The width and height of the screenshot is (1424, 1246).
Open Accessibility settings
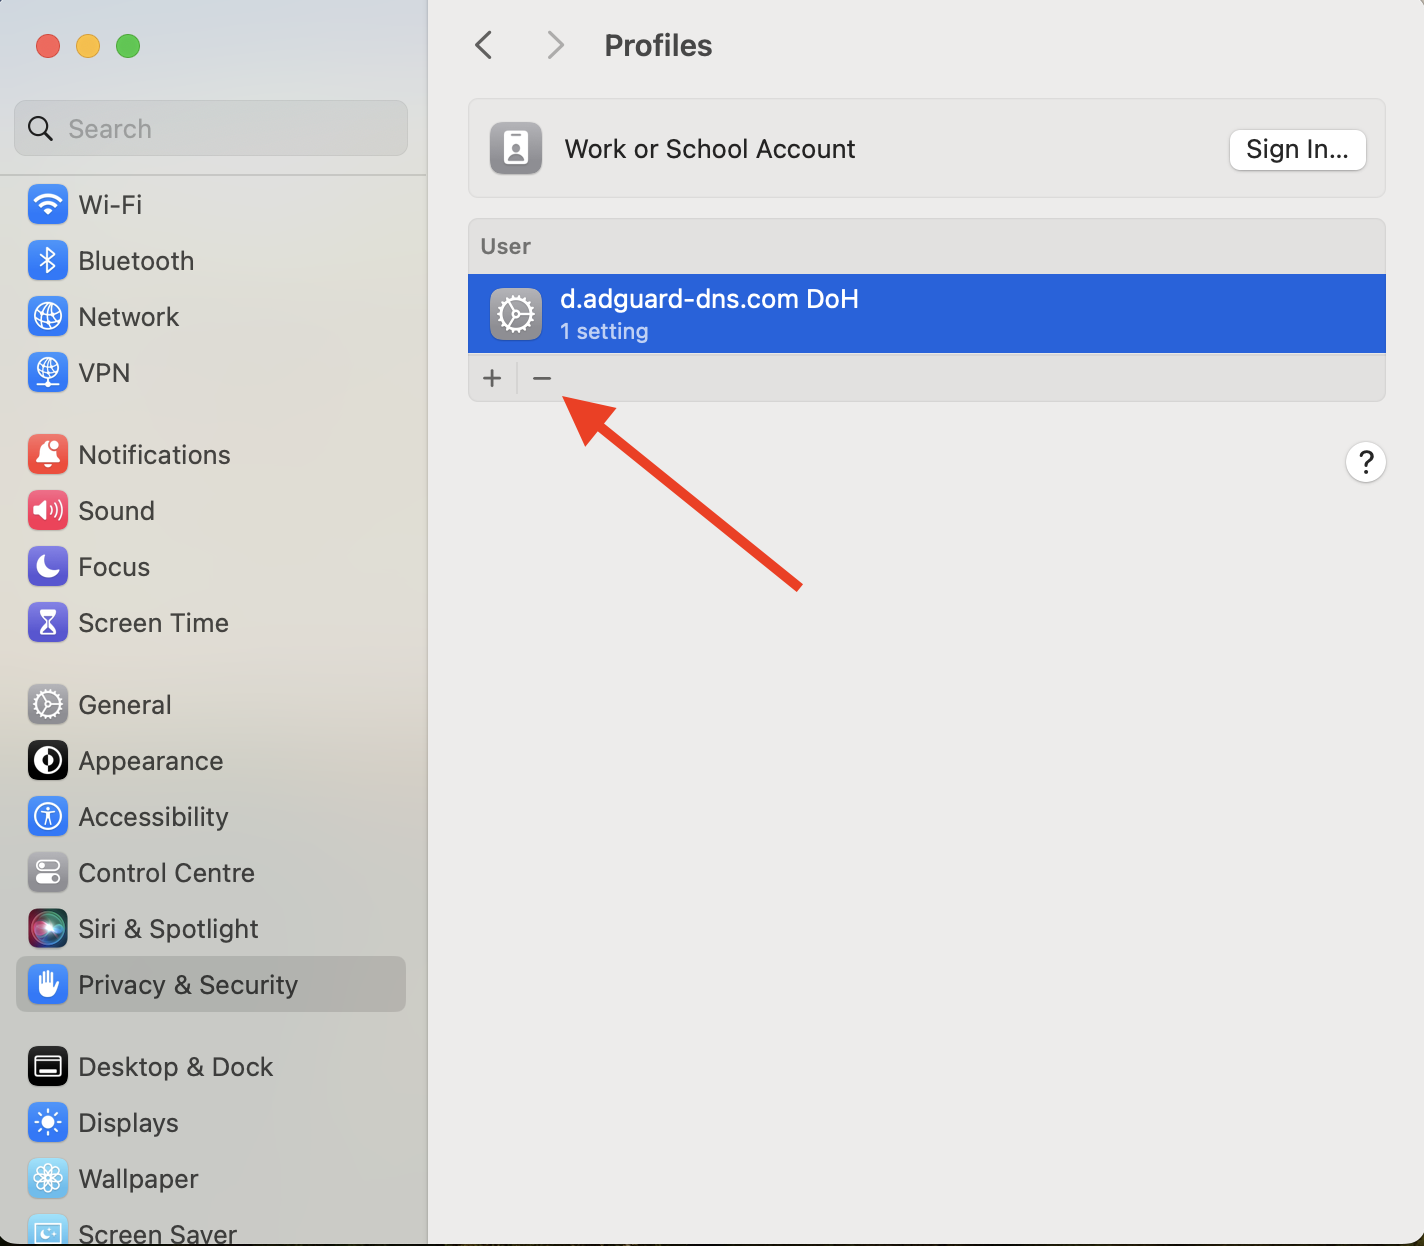click(153, 816)
